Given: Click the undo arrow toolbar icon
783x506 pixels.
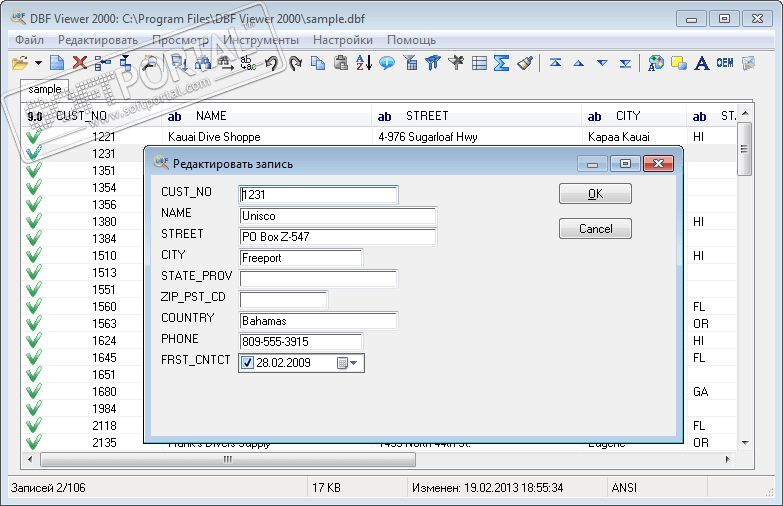Looking at the screenshot, I should pos(271,63).
